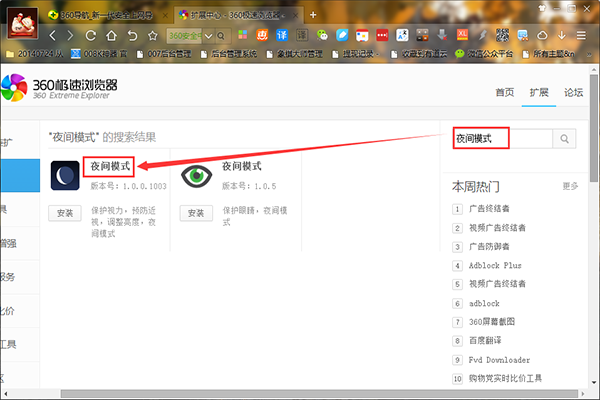Click the screen capture monitor extension icon
The width and height of the screenshot is (600, 400).
point(522,36)
